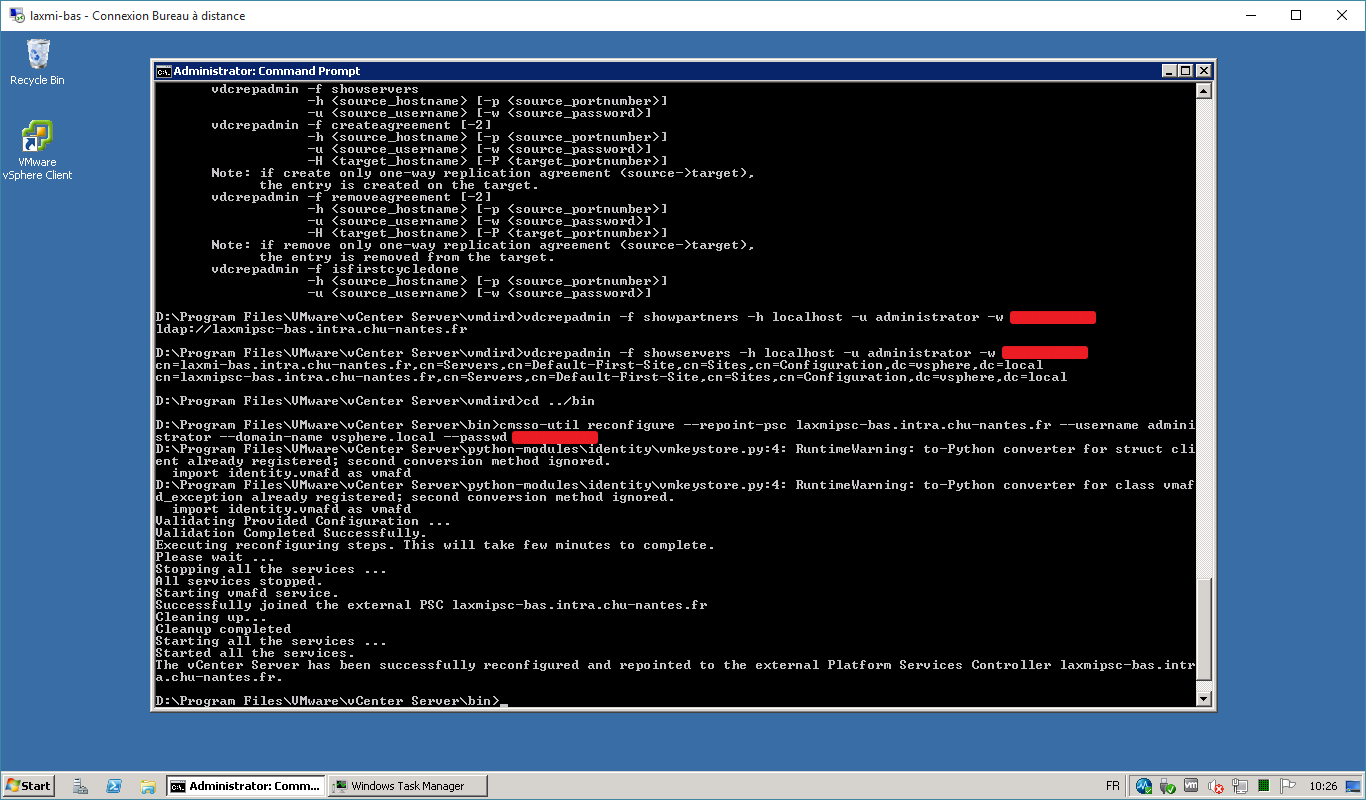Image resolution: width=1366 pixels, height=800 pixels.
Task: Open the Start menu
Action: tap(28, 786)
